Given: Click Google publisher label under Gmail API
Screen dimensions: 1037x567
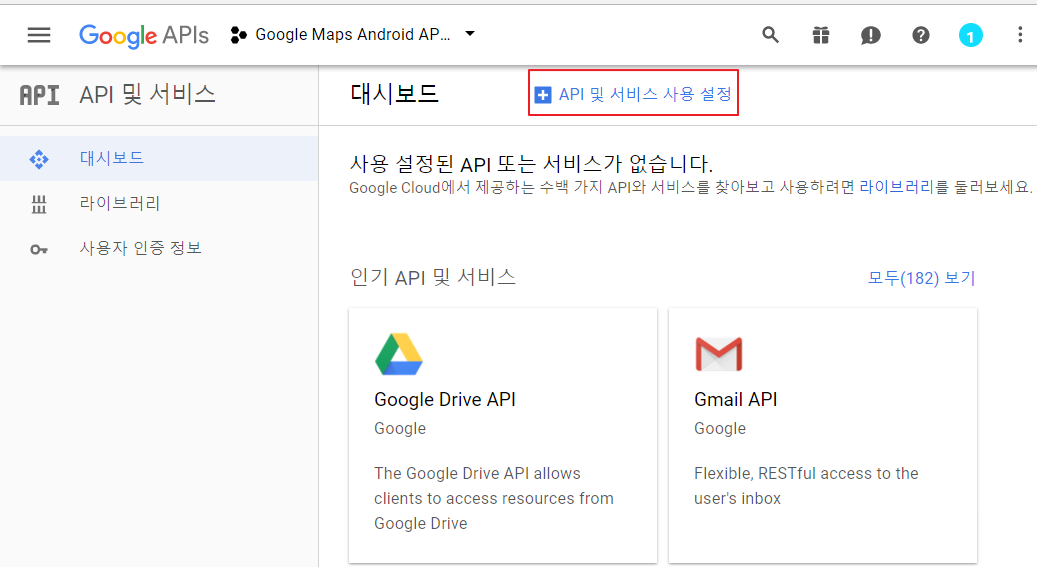Looking at the screenshot, I should 720,429.
